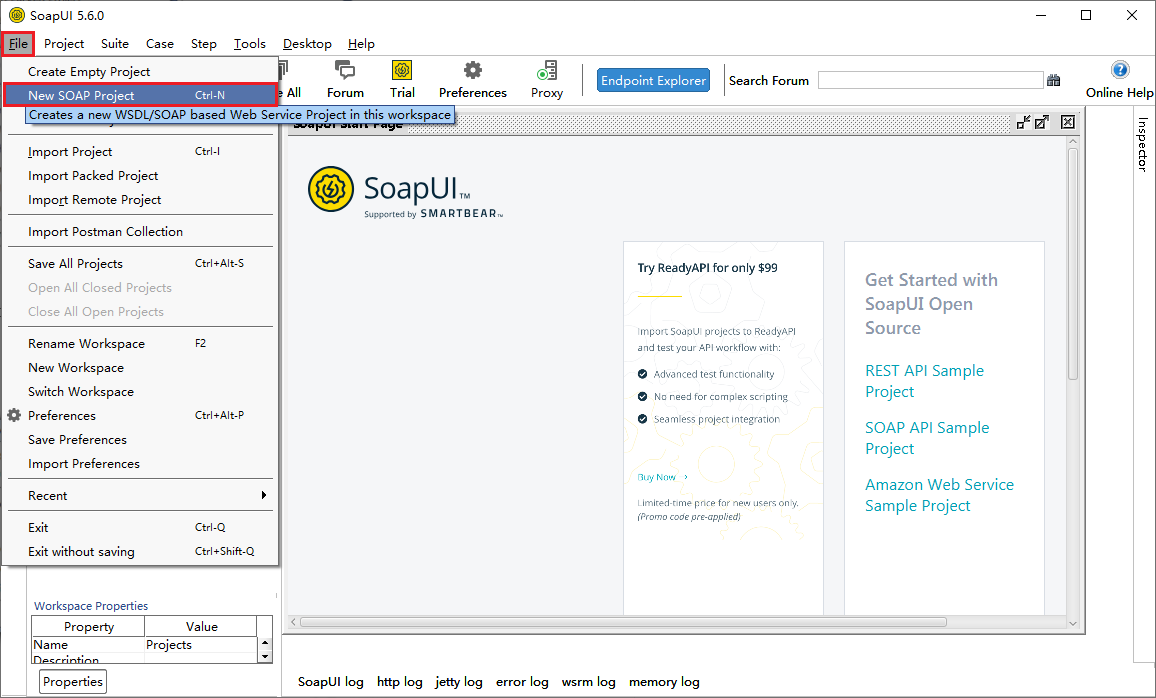Click in the Search Forum field
Image resolution: width=1156 pixels, height=698 pixels.
tap(930, 80)
